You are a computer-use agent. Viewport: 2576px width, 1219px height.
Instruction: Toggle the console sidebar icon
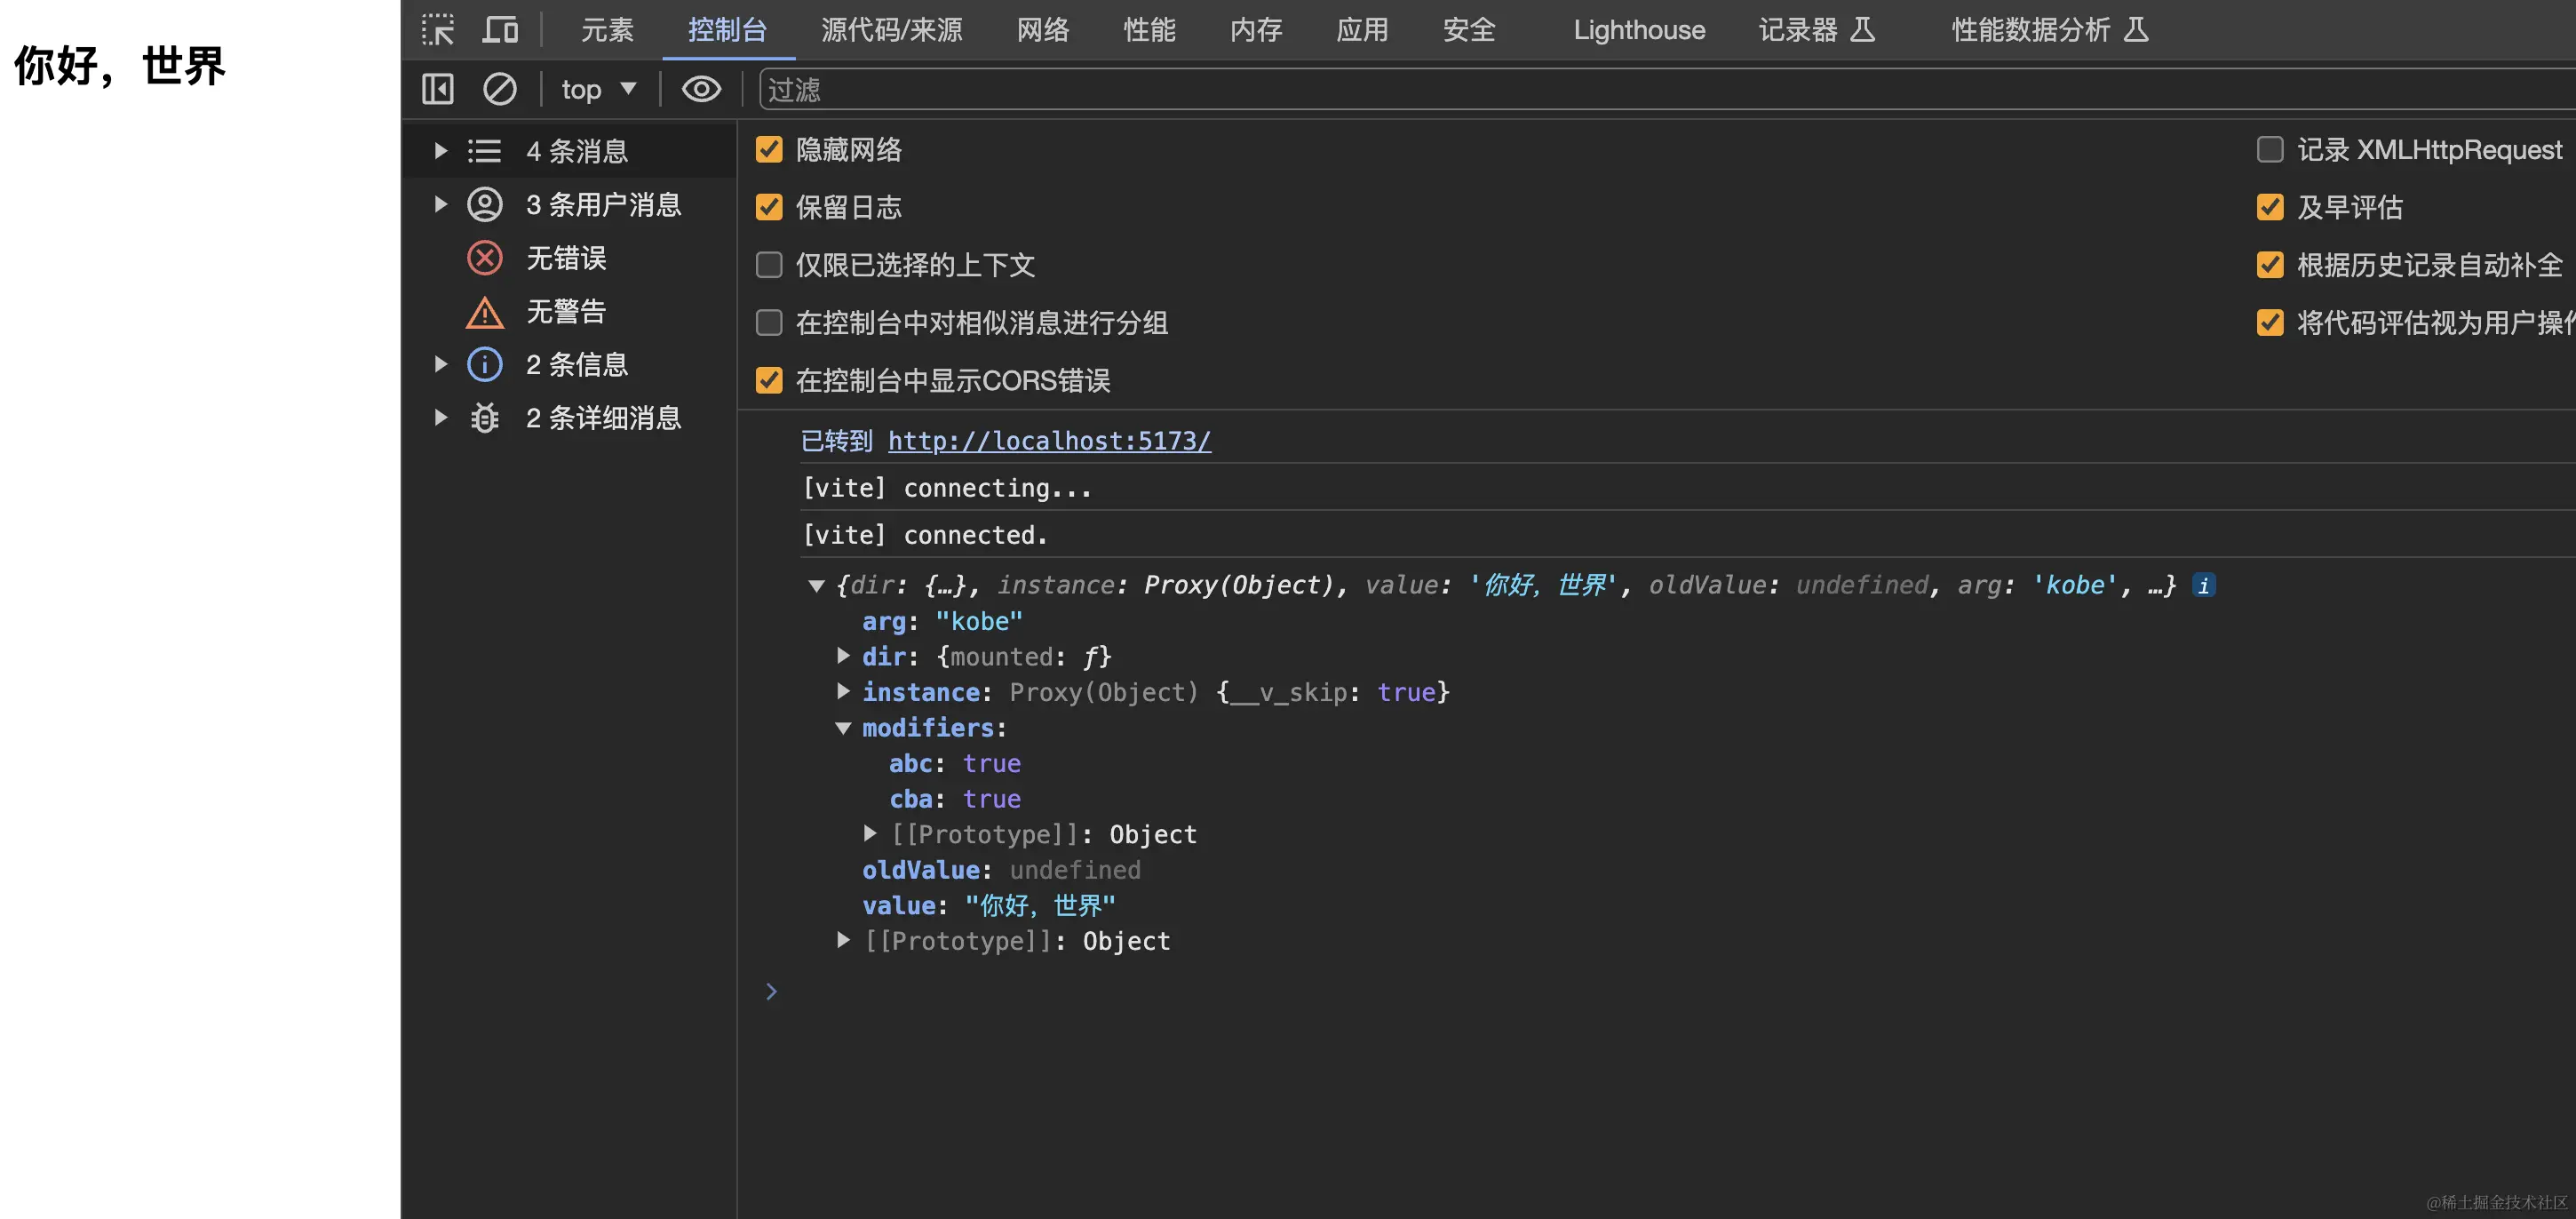tap(437, 89)
